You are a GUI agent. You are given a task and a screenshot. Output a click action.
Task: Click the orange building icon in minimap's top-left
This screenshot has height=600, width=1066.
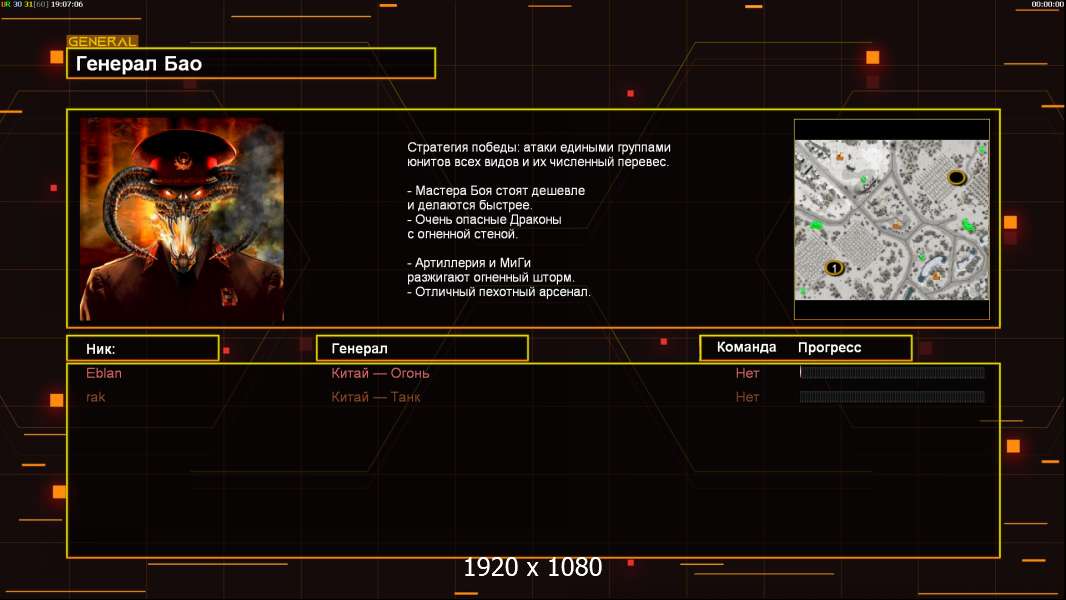(840, 157)
